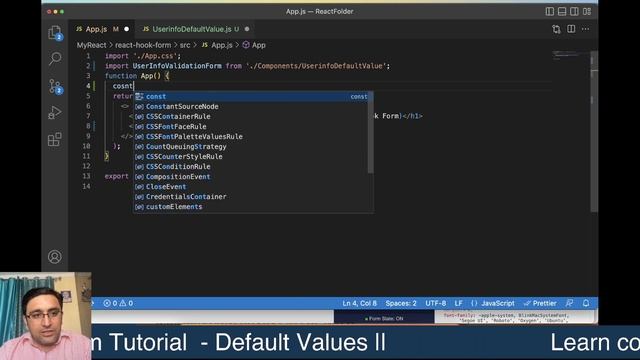Choose CSSContainerRule from suggestions
The height and width of the screenshot is (360, 640).
[251, 116]
